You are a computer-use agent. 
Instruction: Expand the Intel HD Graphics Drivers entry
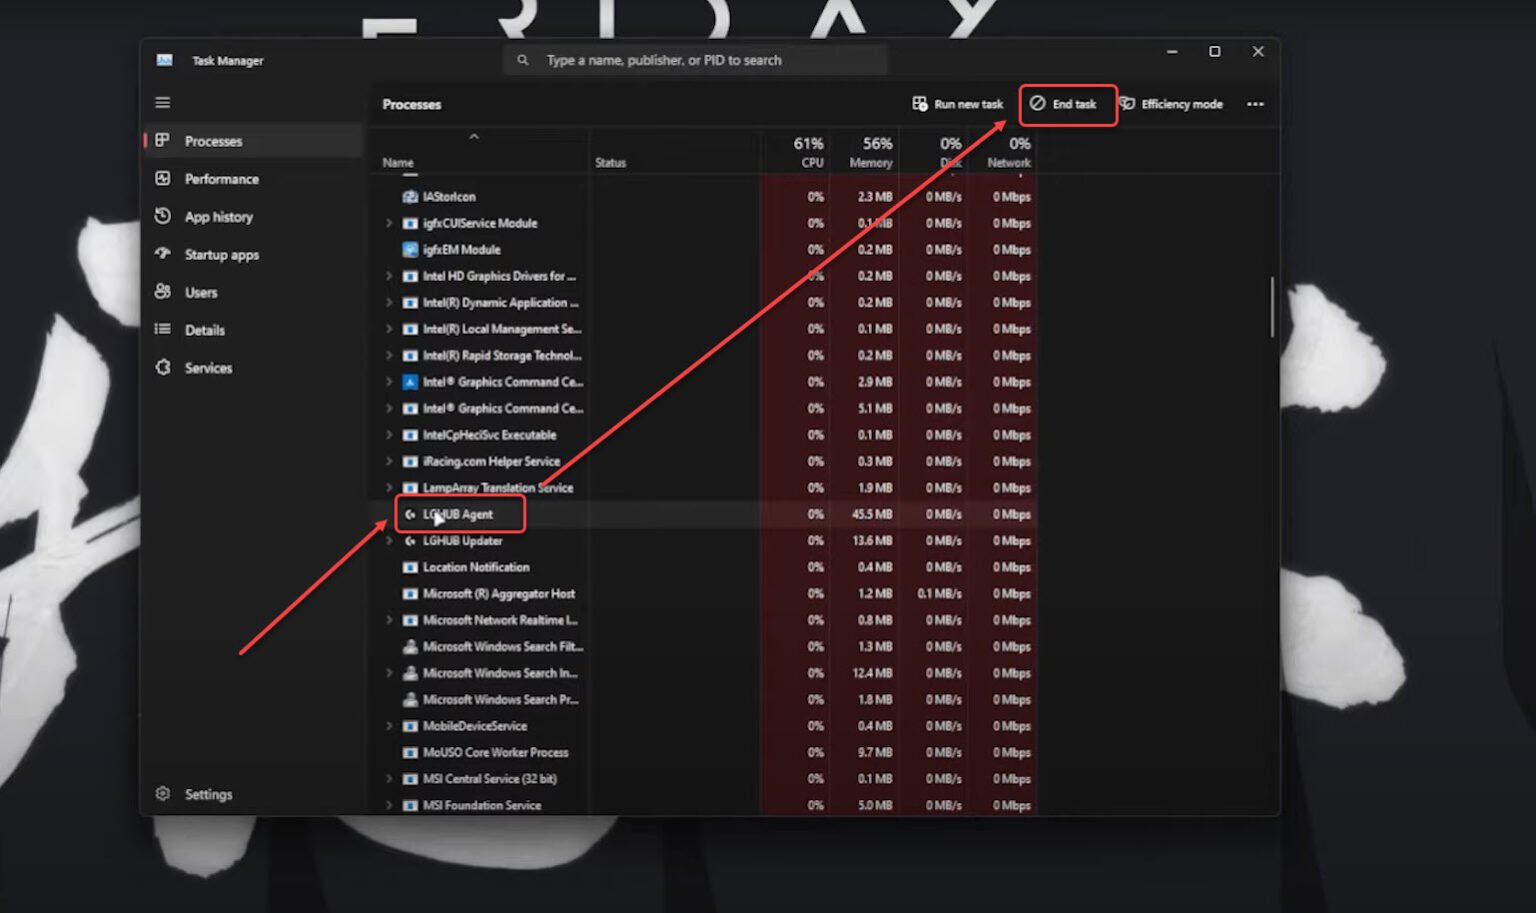pyautogui.click(x=389, y=276)
